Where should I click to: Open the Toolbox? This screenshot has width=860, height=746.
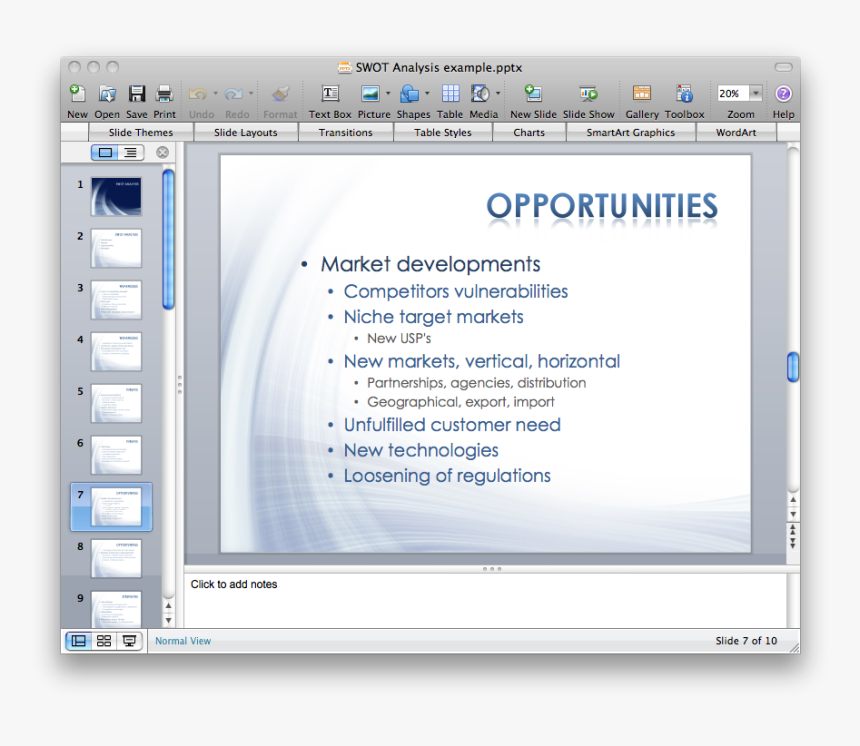(685, 94)
